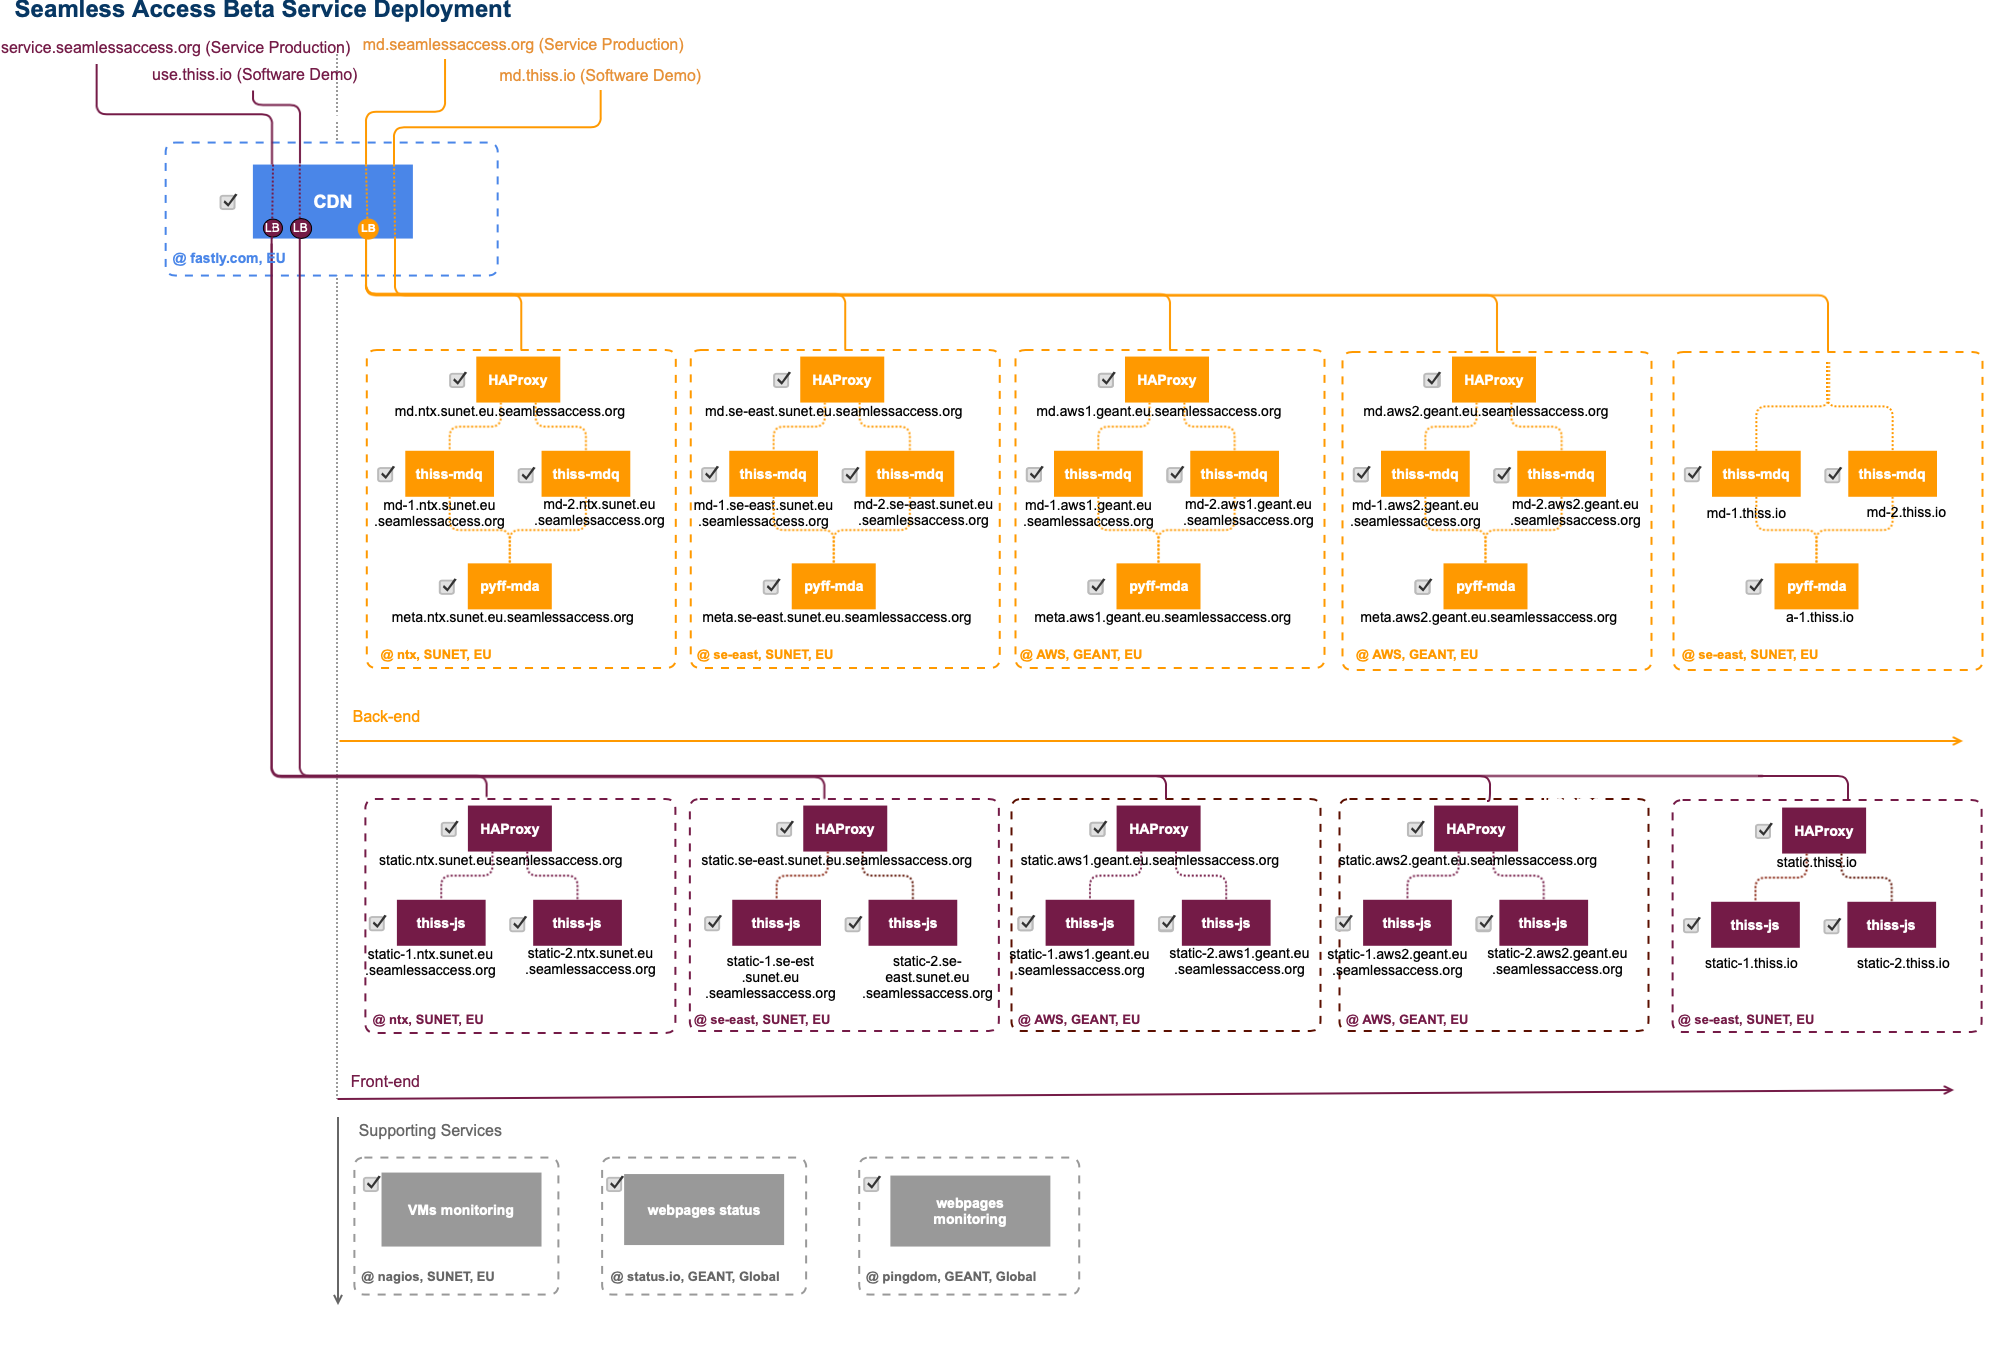
Task: Click the thiss-js node static-1.ntx.sunet.eu
Action: pyautogui.click(x=441, y=923)
